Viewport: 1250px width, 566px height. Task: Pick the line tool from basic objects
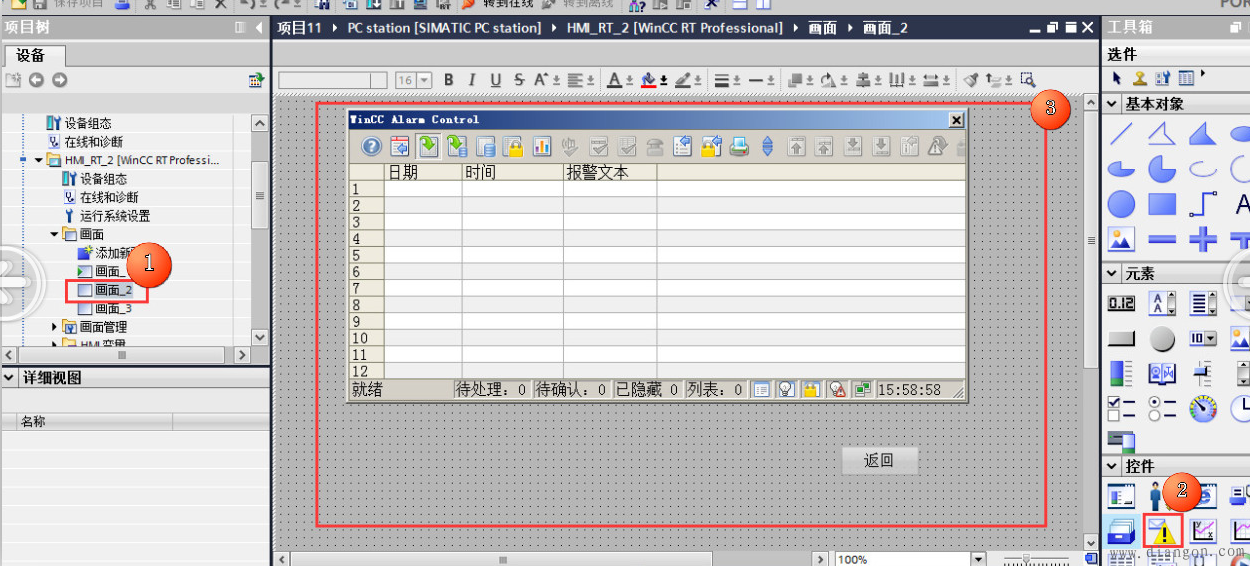1122,133
